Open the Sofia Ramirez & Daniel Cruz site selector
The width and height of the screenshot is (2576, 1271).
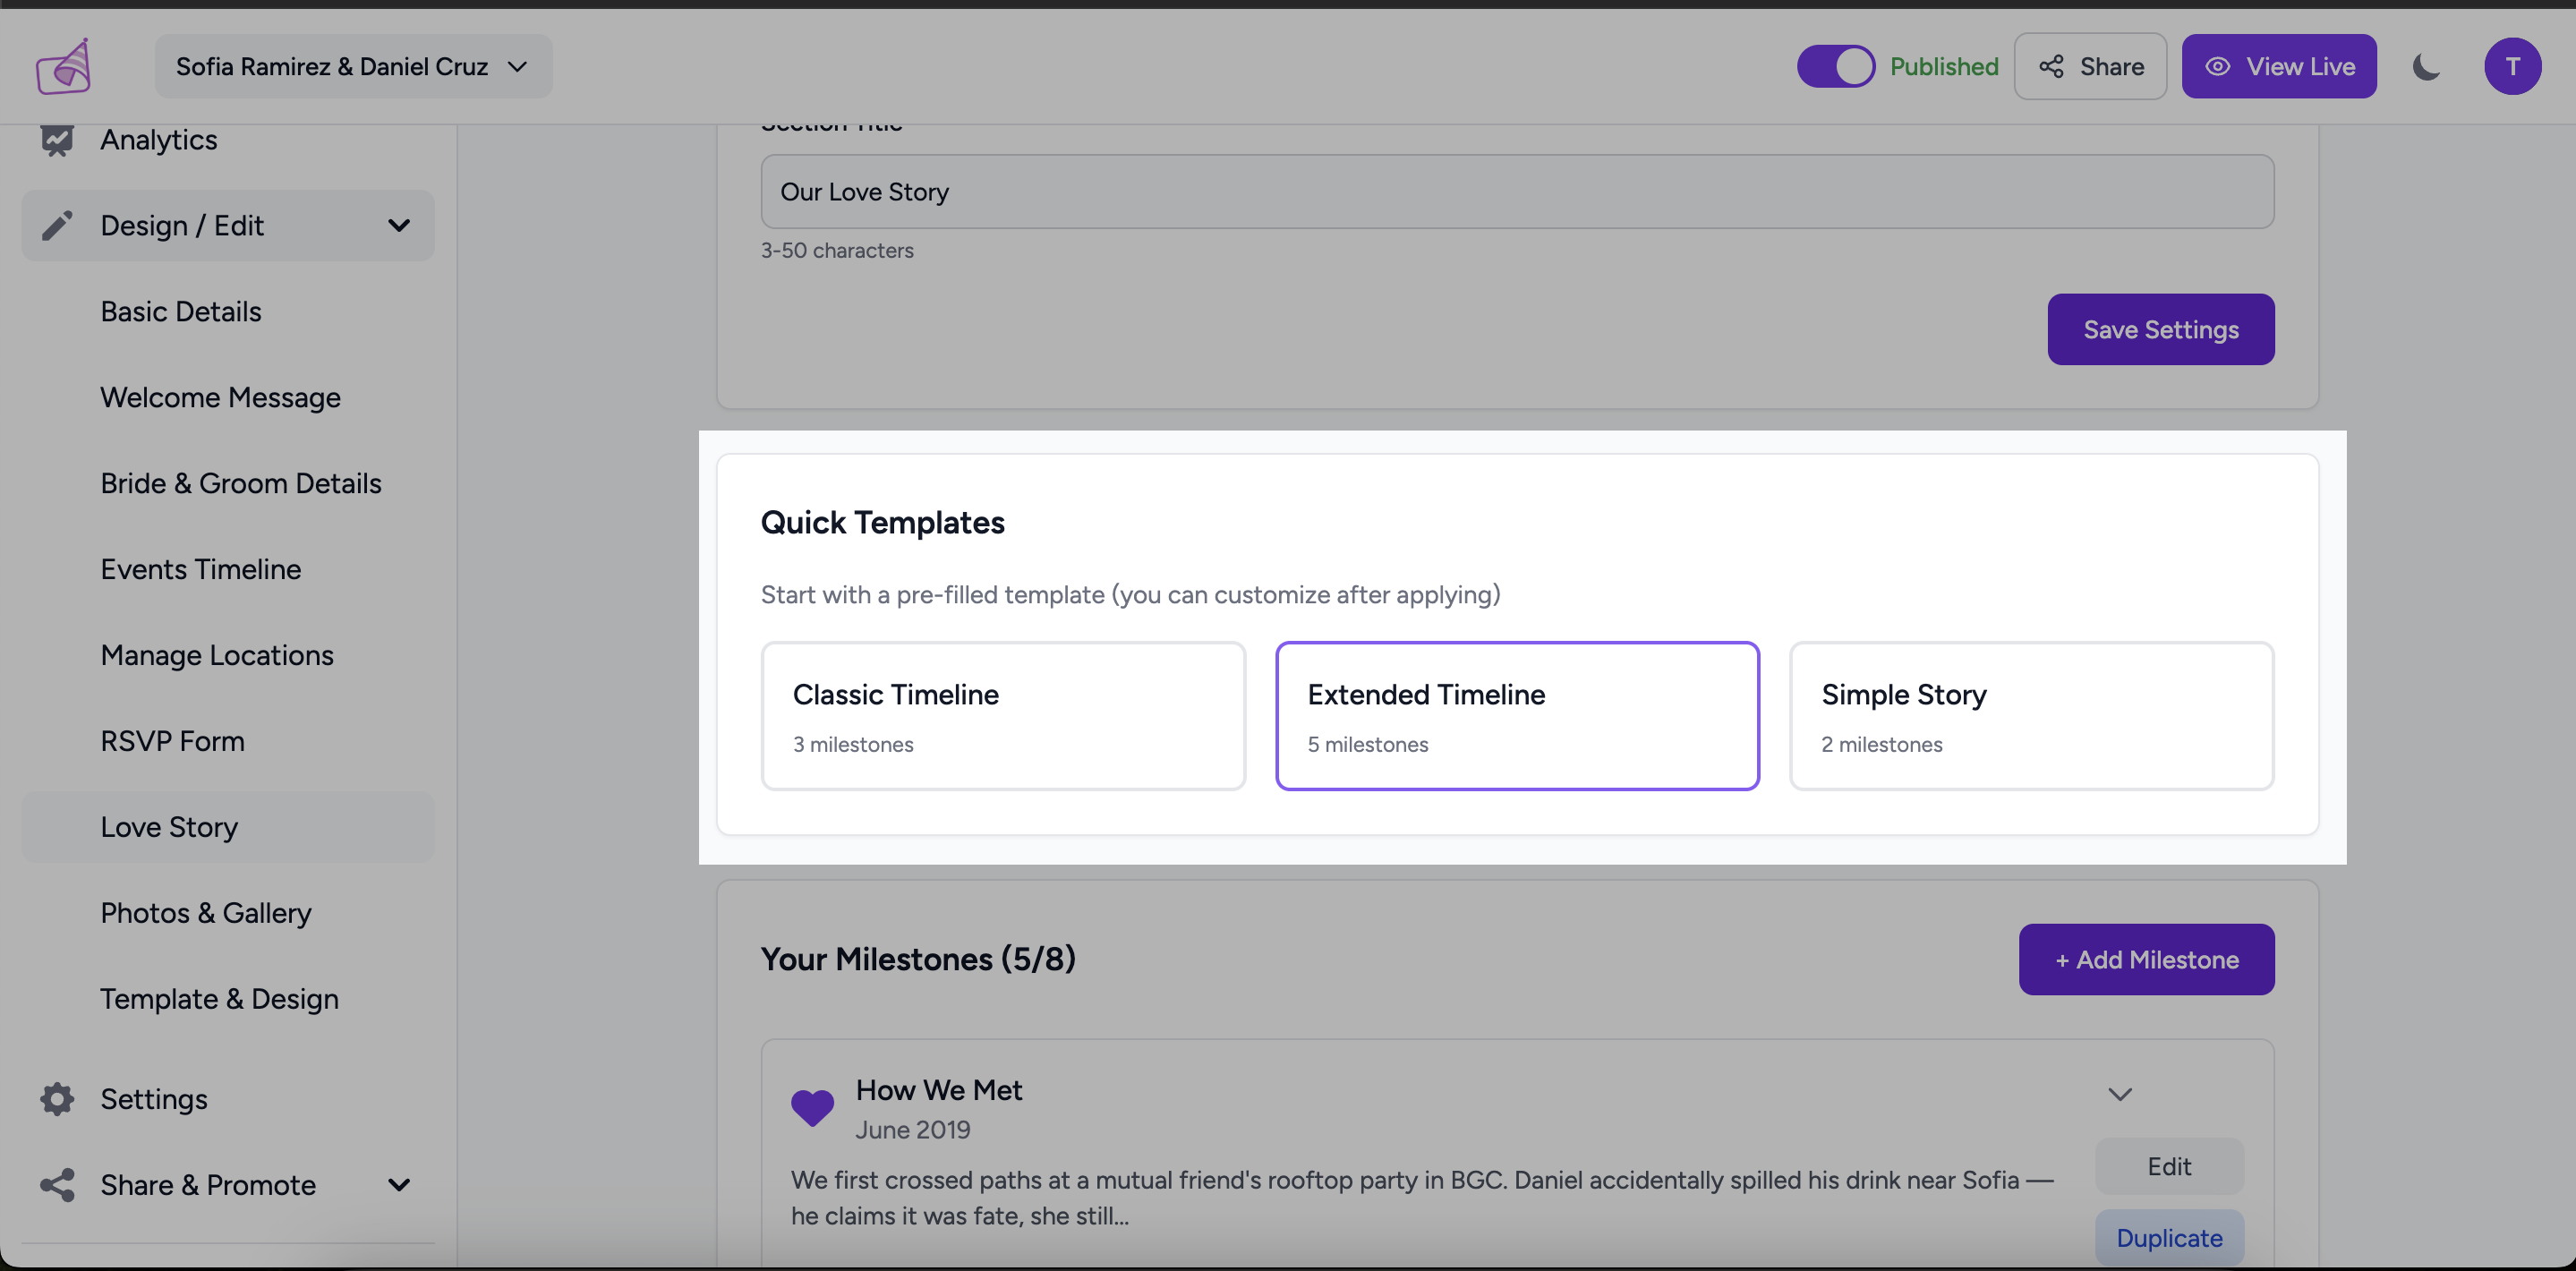pos(353,66)
